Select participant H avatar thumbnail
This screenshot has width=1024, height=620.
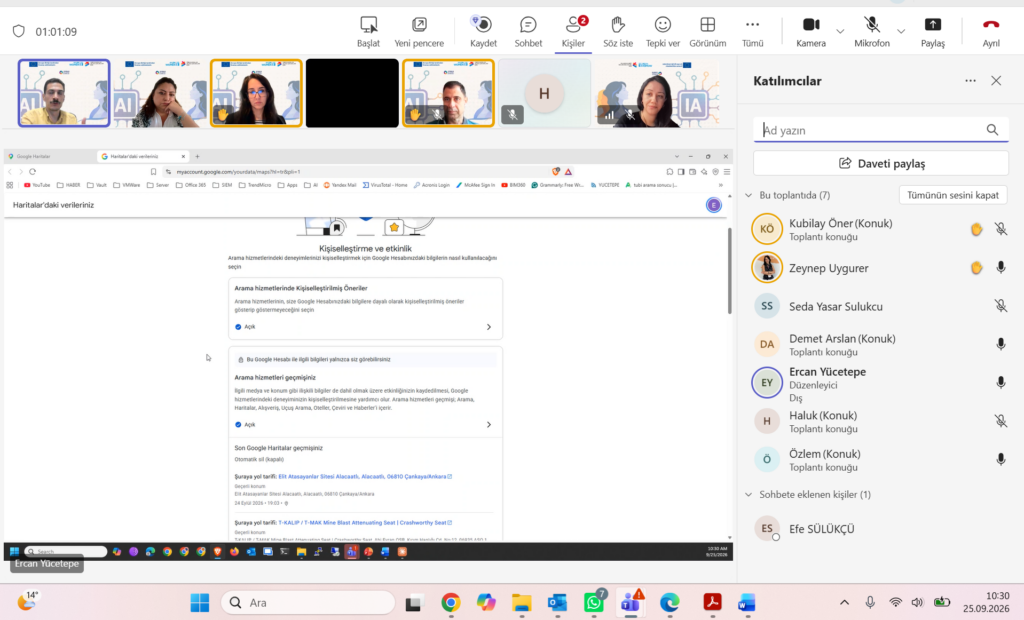tap(544, 93)
